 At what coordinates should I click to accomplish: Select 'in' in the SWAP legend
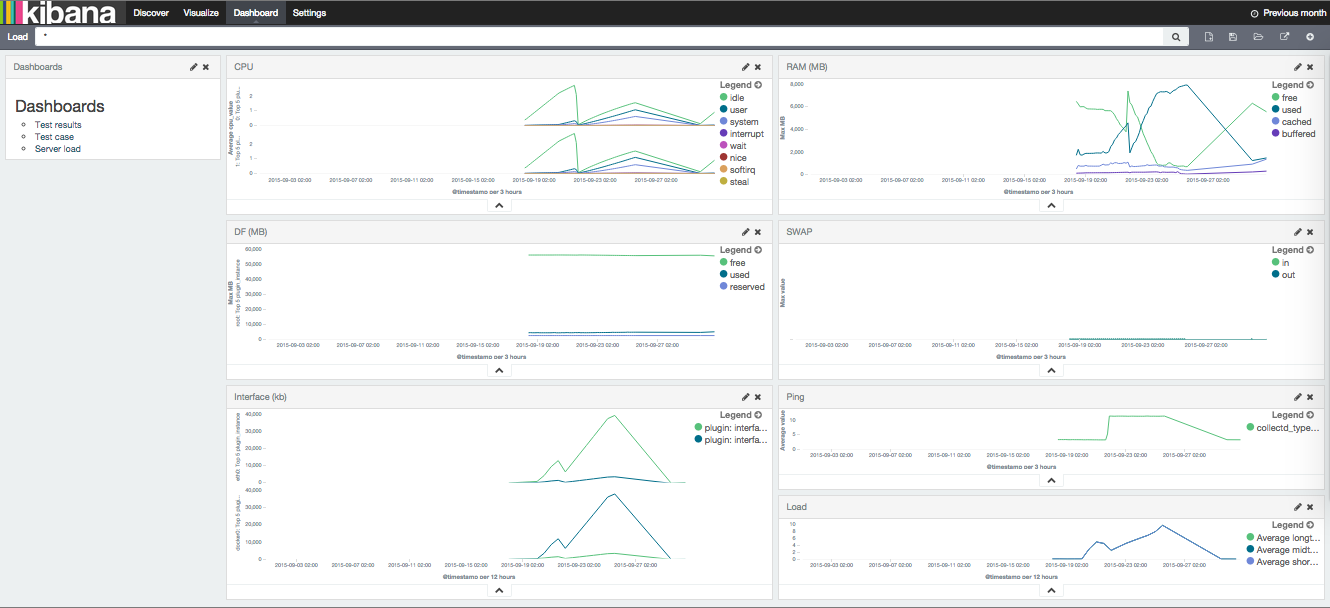pyautogui.click(x=1286, y=263)
